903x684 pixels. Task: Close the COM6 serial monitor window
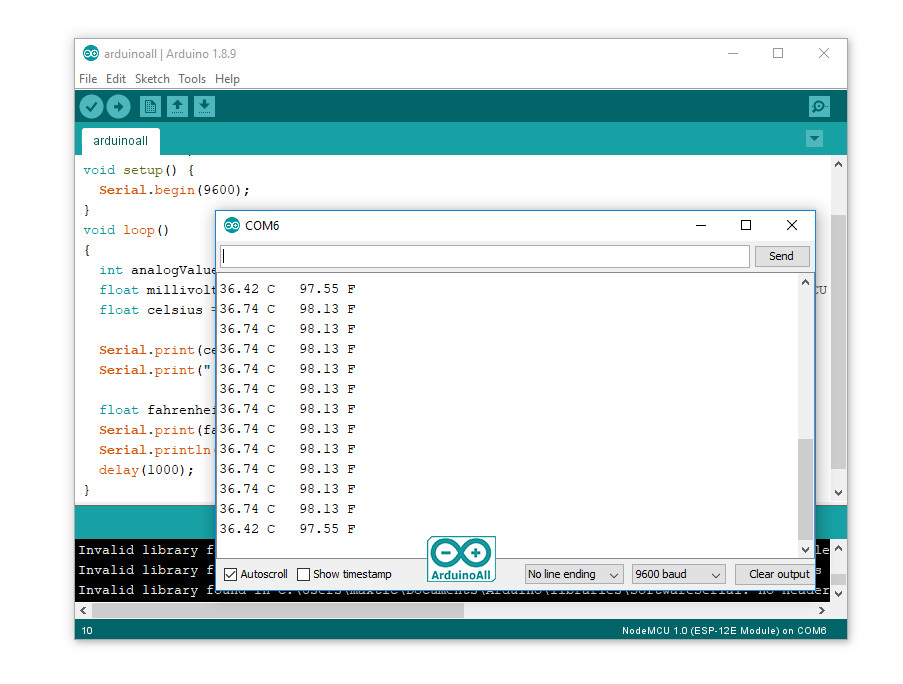coord(792,225)
